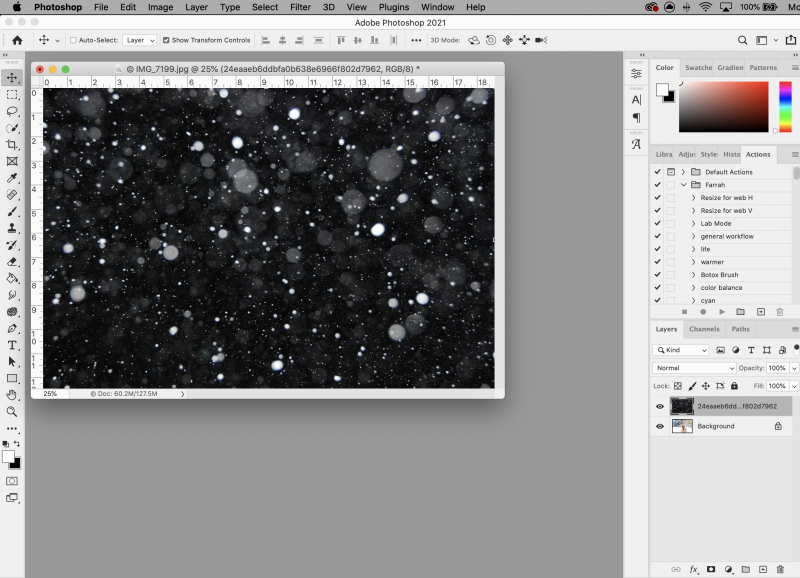The width and height of the screenshot is (800, 578).
Task: Open the blend mode Normal dropdown
Action: coord(694,368)
